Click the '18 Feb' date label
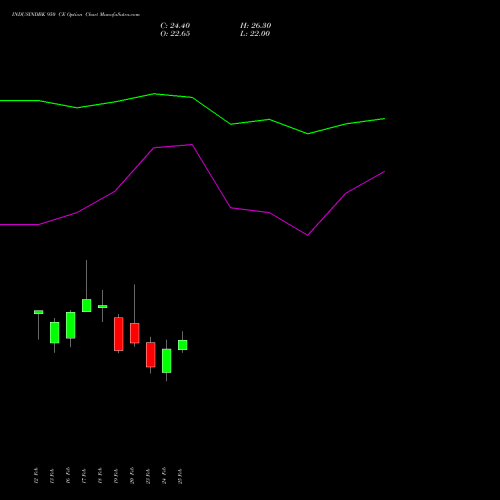The image size is (500, 500). point(100,476)
